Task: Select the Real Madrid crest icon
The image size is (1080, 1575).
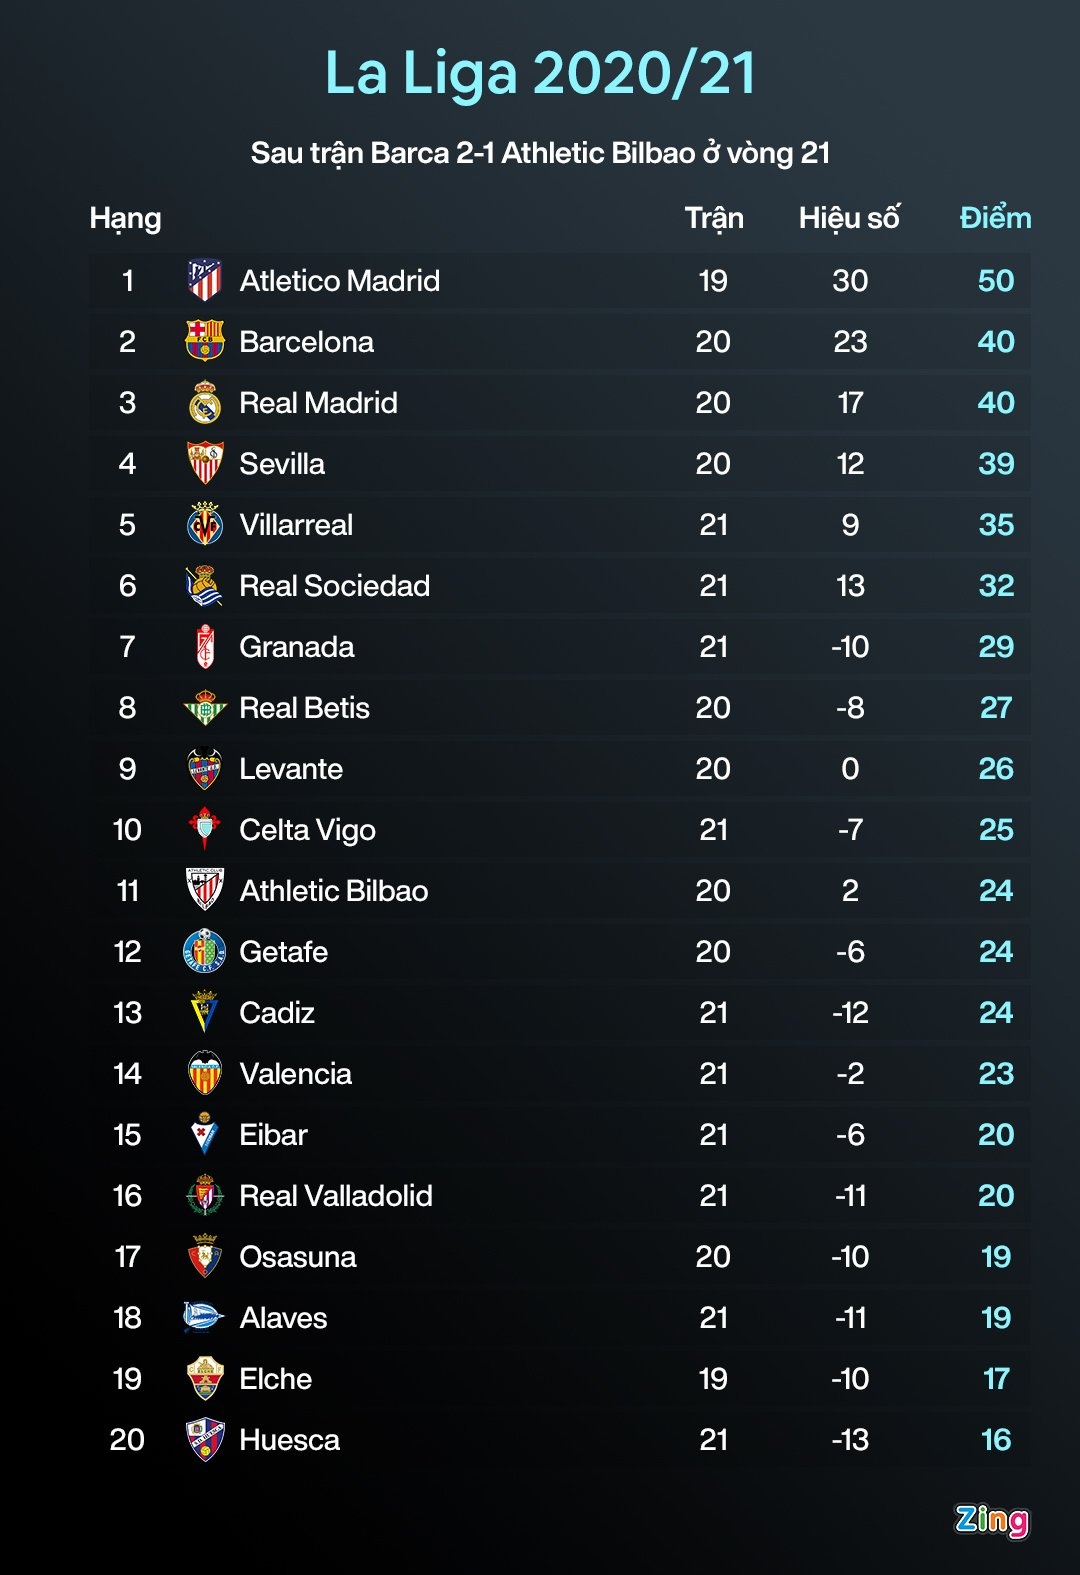Action: click(x=205, y=403)
